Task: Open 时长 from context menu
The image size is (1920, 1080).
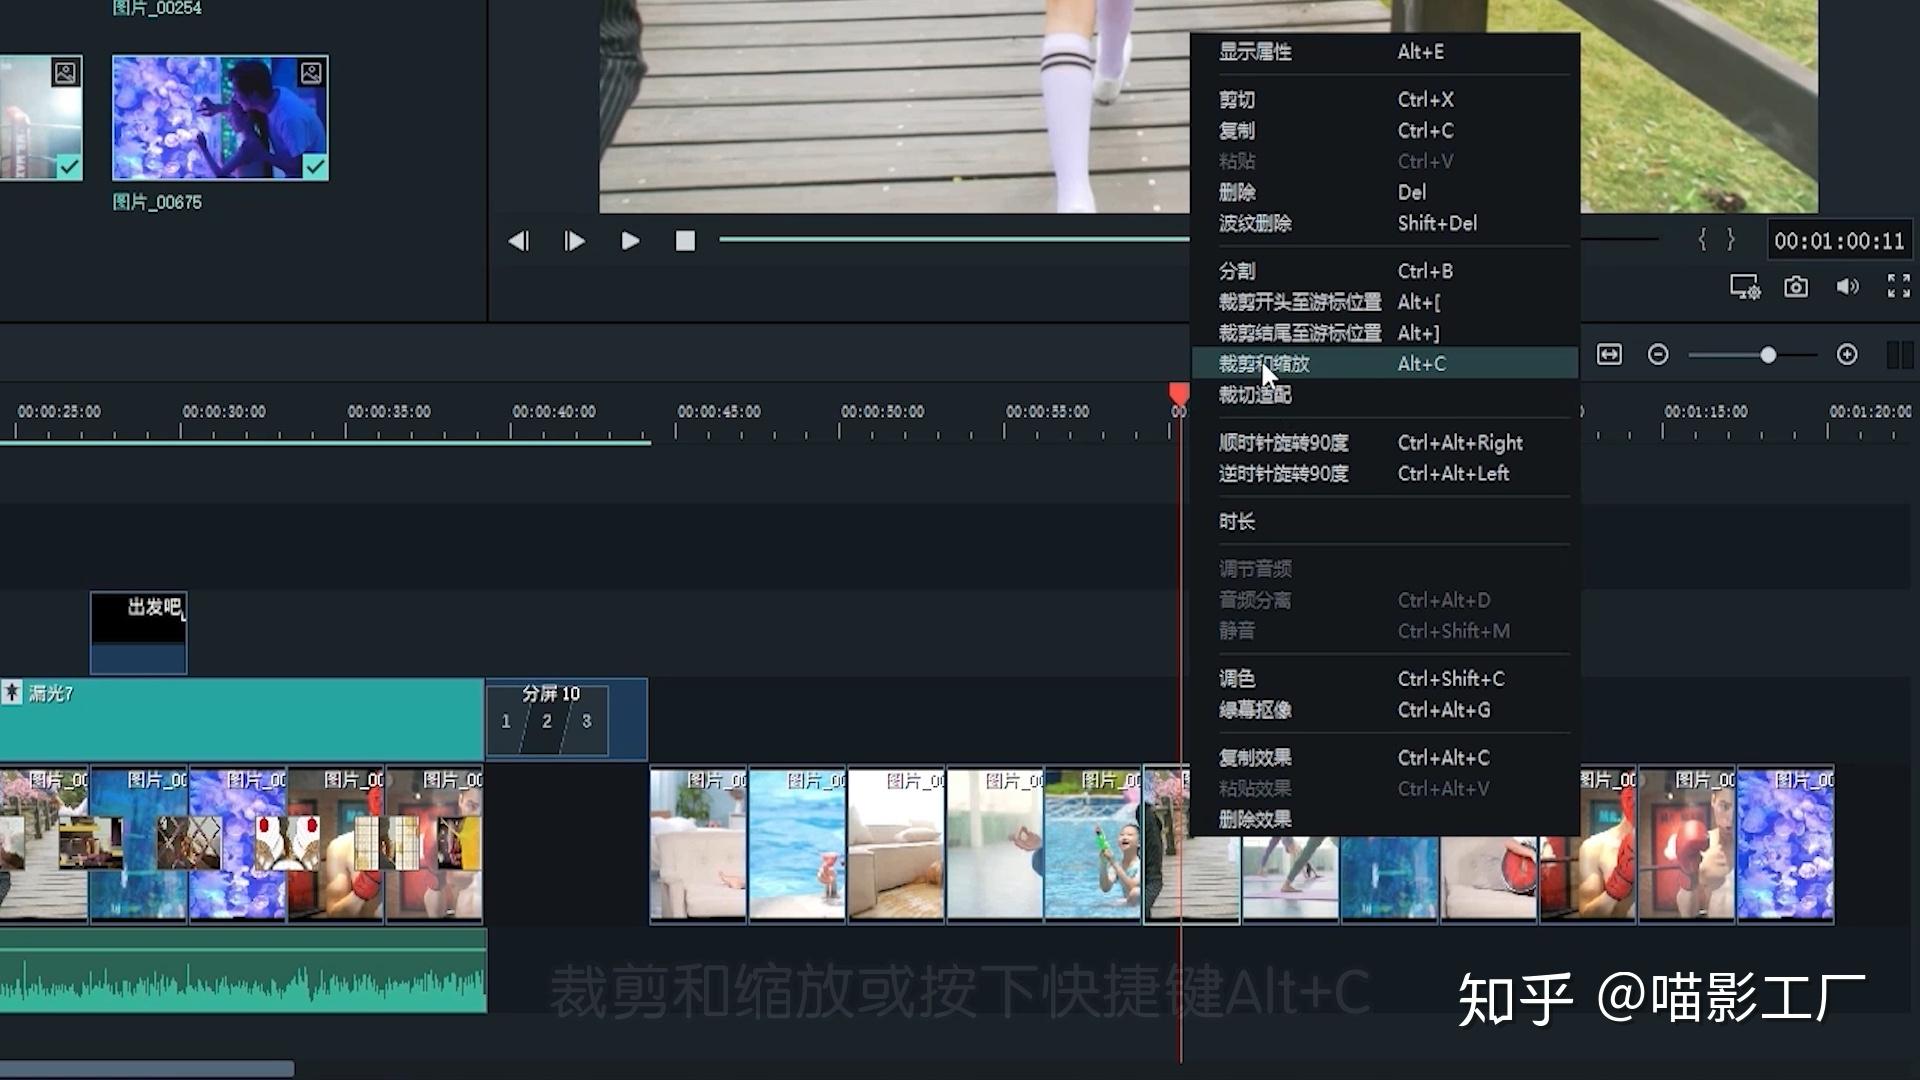Action: (1384, 522)
